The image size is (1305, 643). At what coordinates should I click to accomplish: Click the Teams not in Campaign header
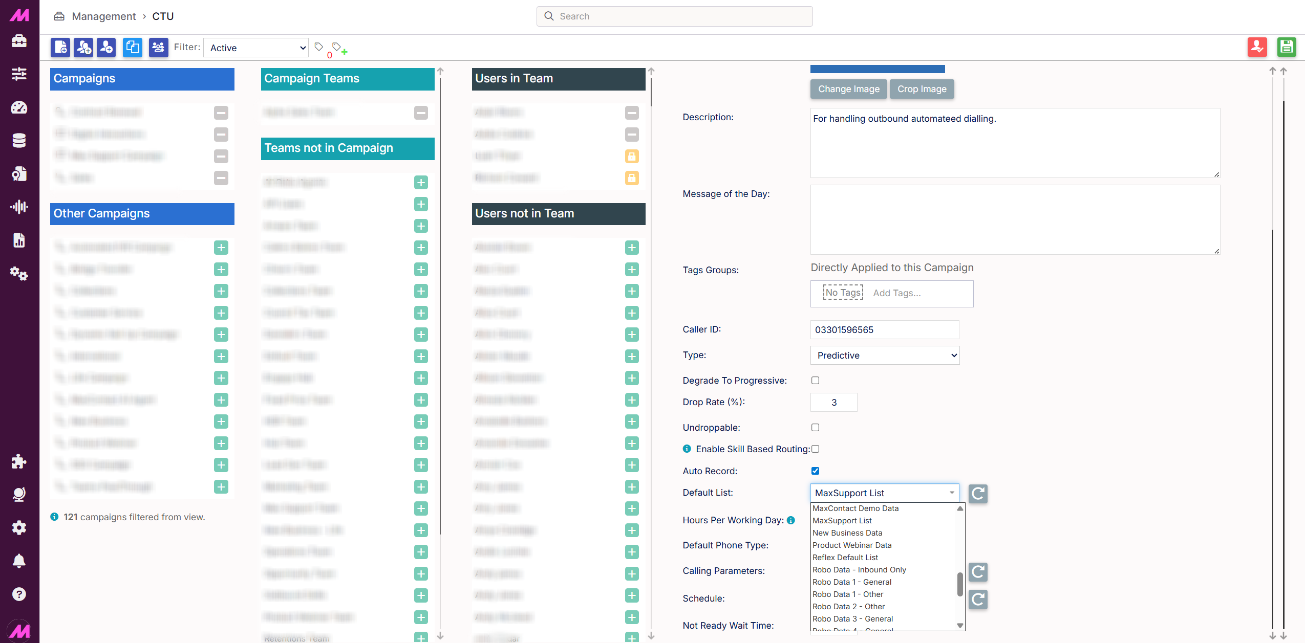point(348,148)
